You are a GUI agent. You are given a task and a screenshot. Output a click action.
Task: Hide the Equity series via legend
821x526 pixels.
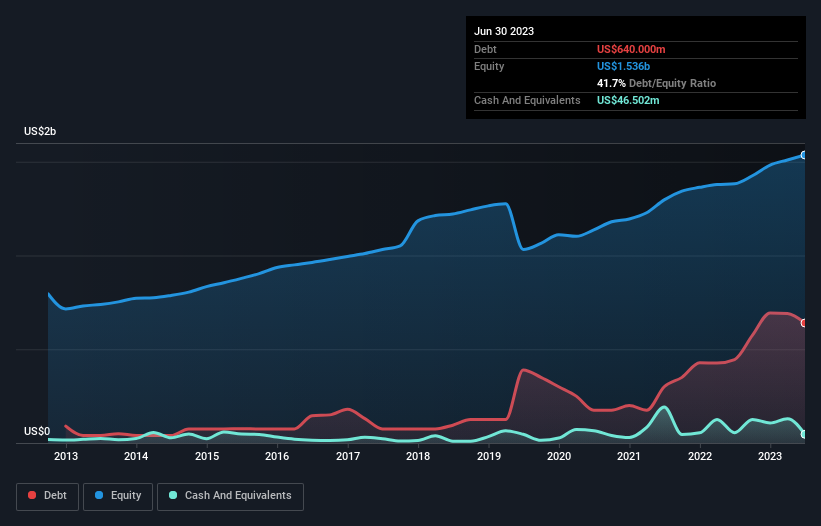(118, 496)
